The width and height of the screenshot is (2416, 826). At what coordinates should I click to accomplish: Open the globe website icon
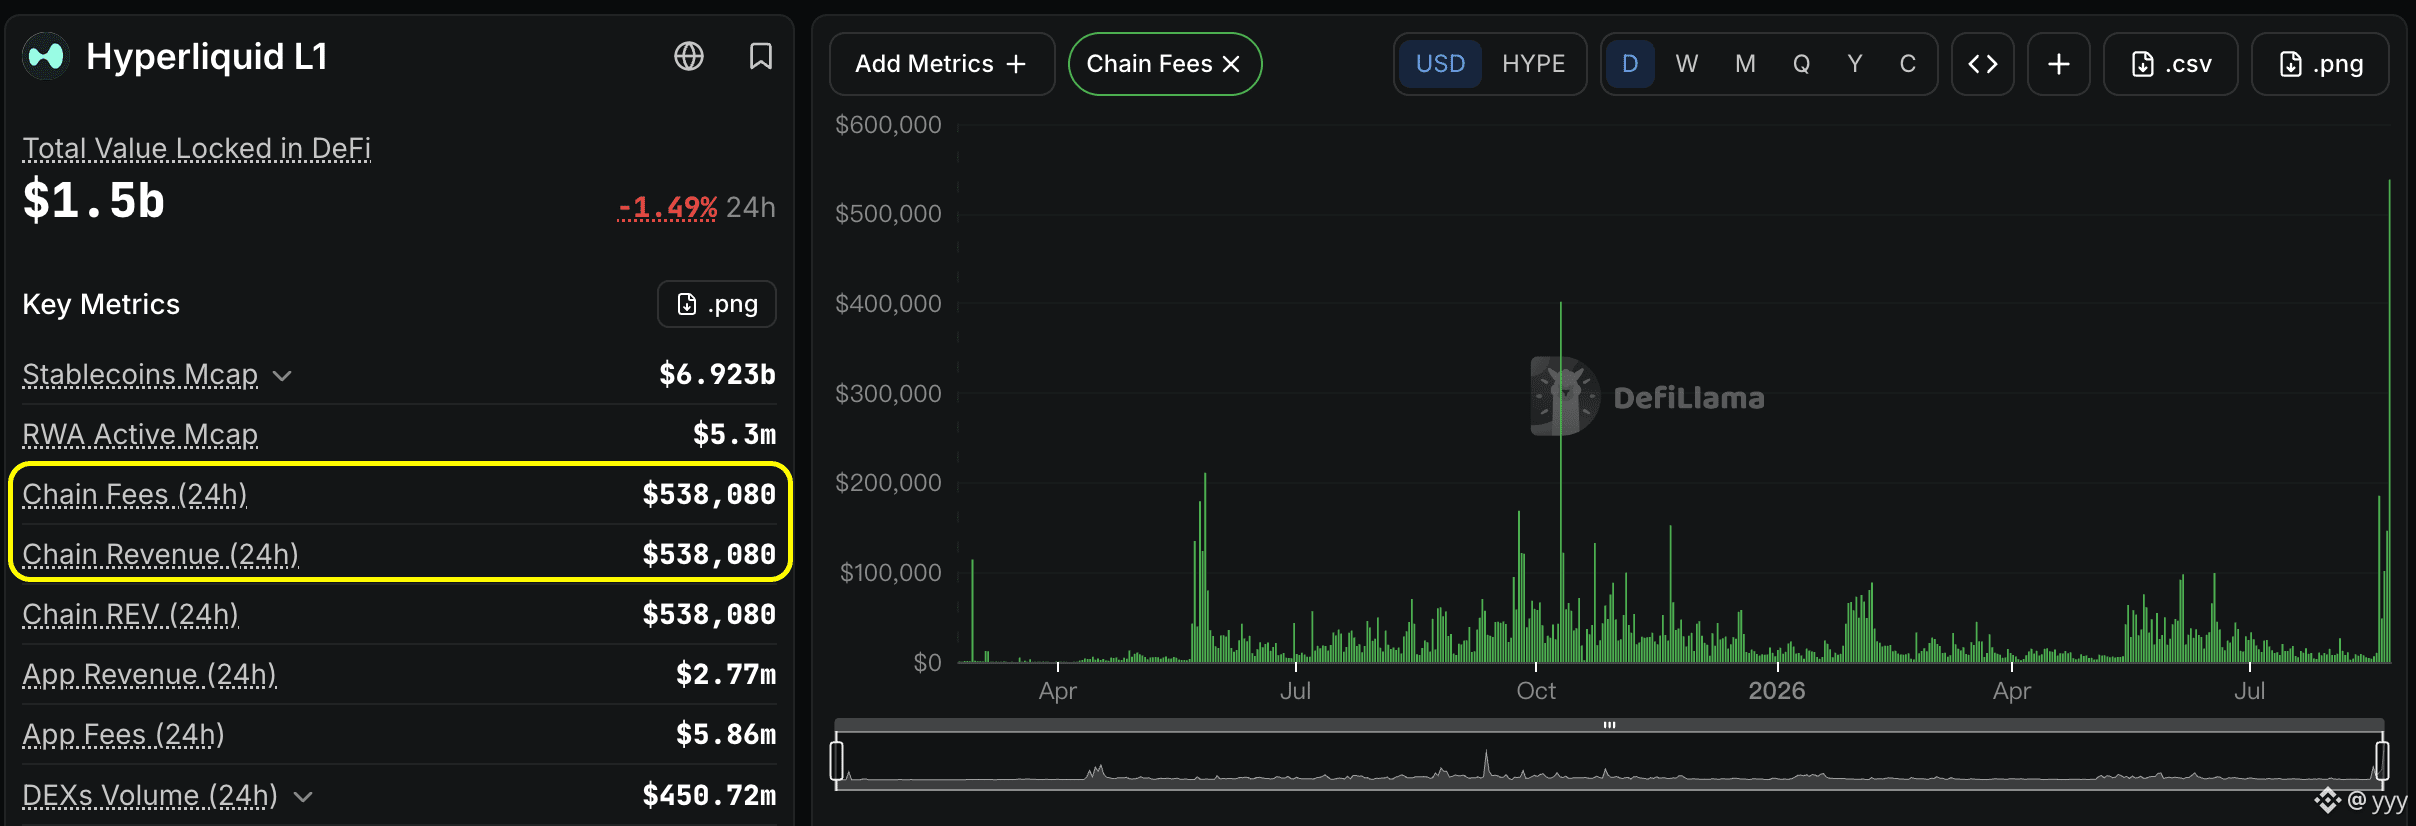(689, 56)
